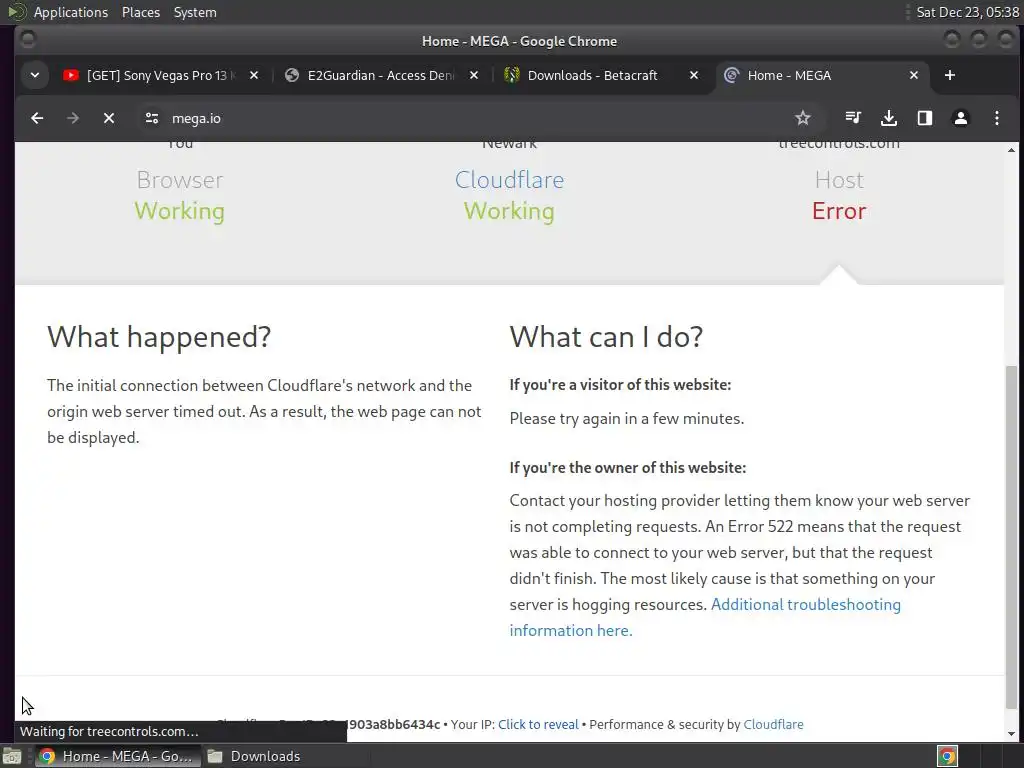
Task: Open the Cloudflare link in footer
Action: (x=773, y=724)
